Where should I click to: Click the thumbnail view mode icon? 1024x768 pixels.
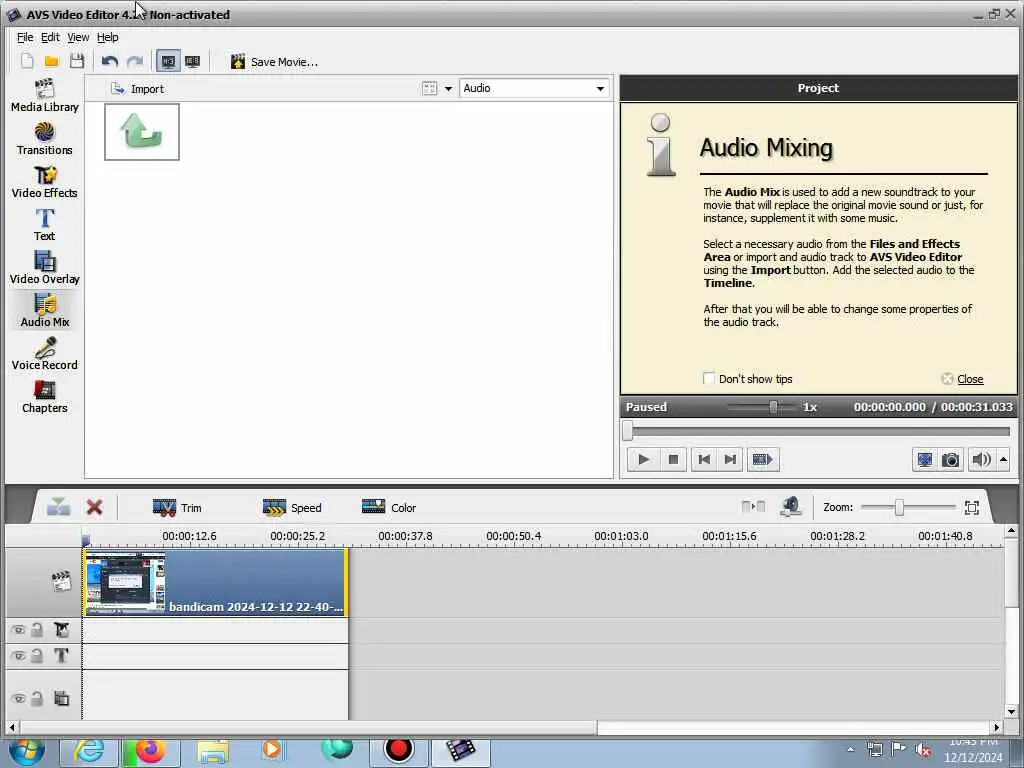429,89
